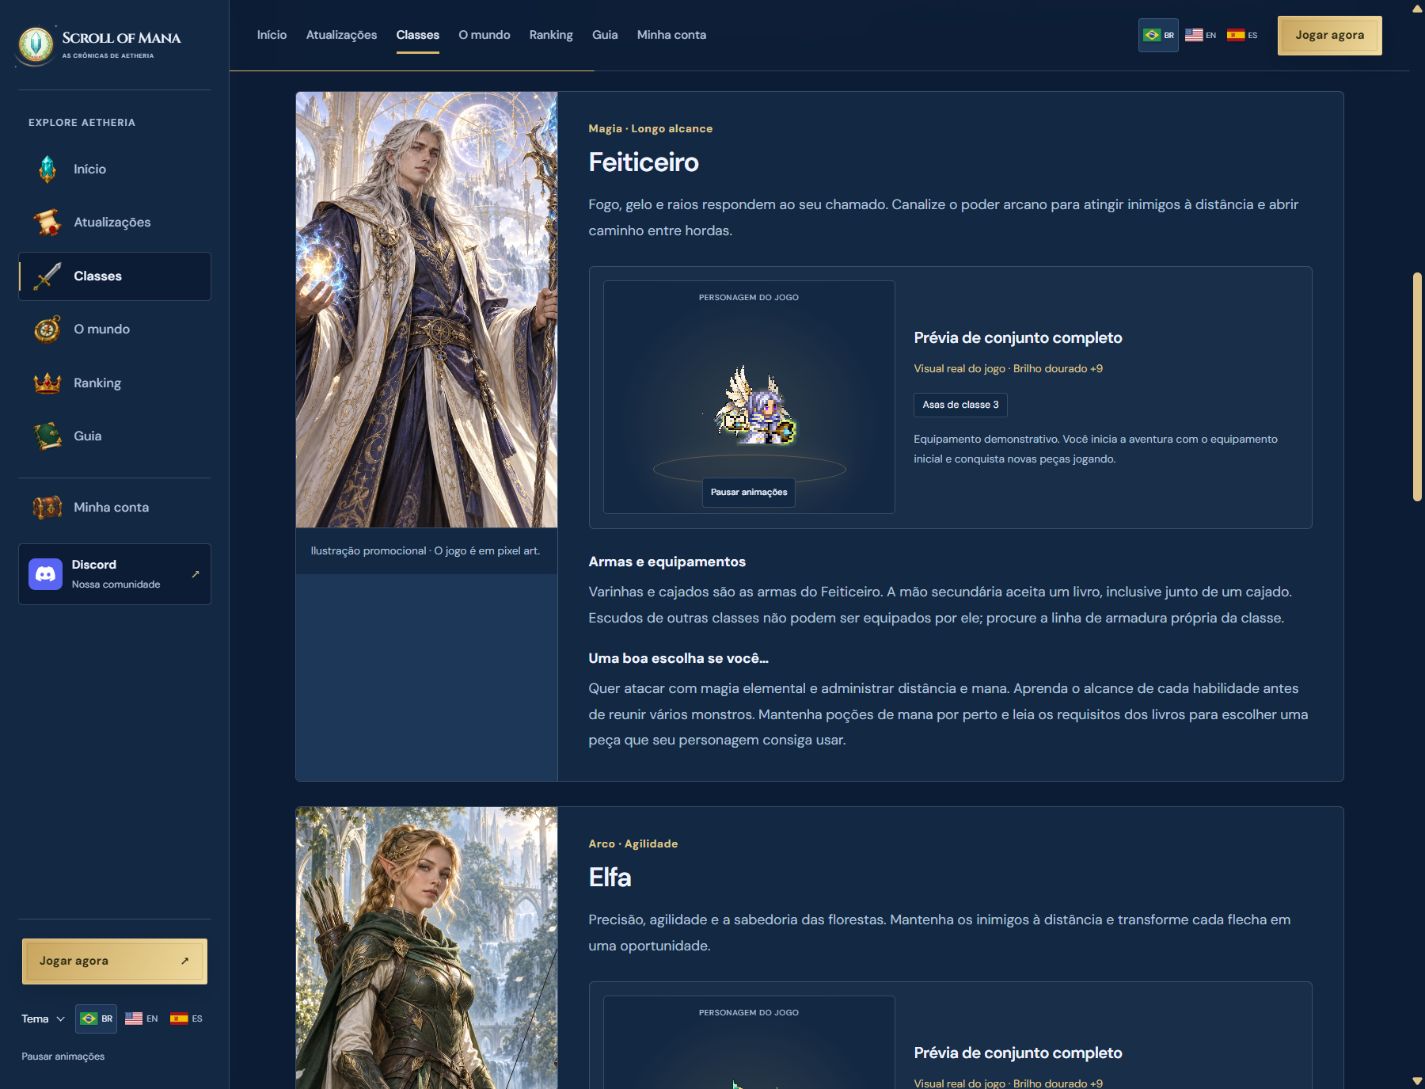Viewport: 1425px width, 1089px height.
Task: Click the treasure chest icon beside Minha conta
Action: (x=47, y=507)
